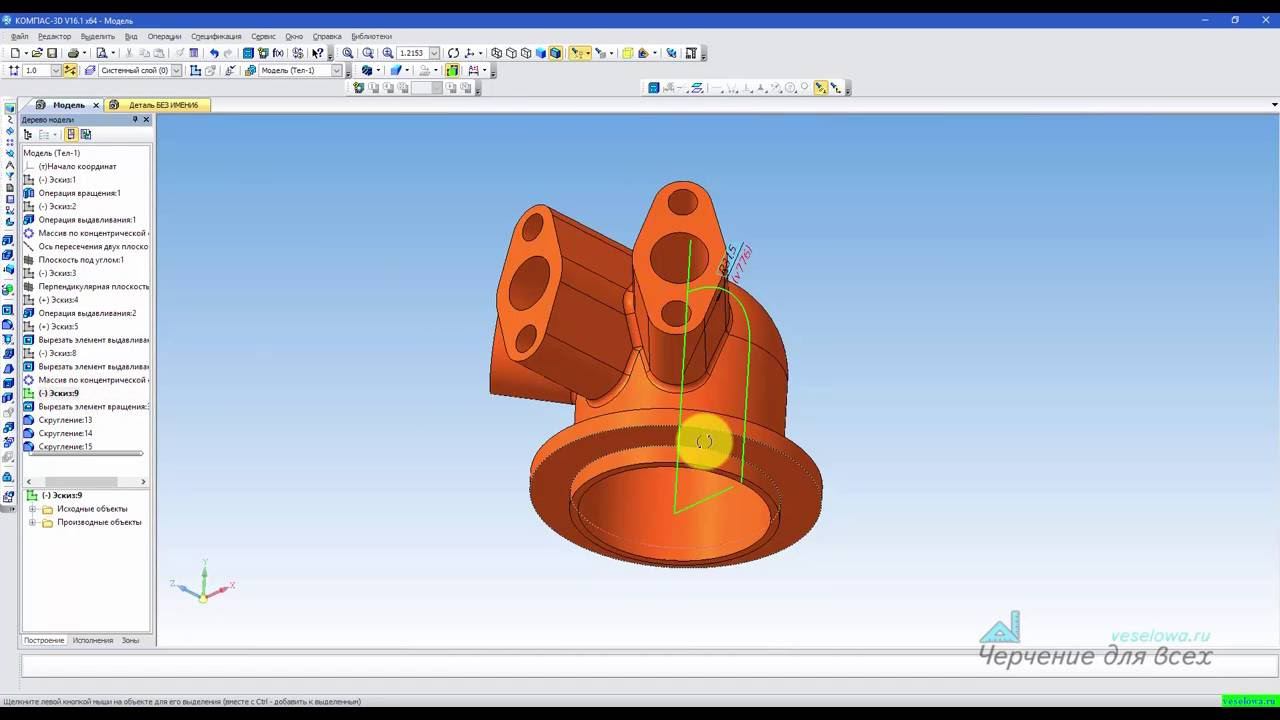Open the Системный слой layer dropdown
This screenshot has height=720, width=1280.
pyautogui.click(x=176, y=70)
